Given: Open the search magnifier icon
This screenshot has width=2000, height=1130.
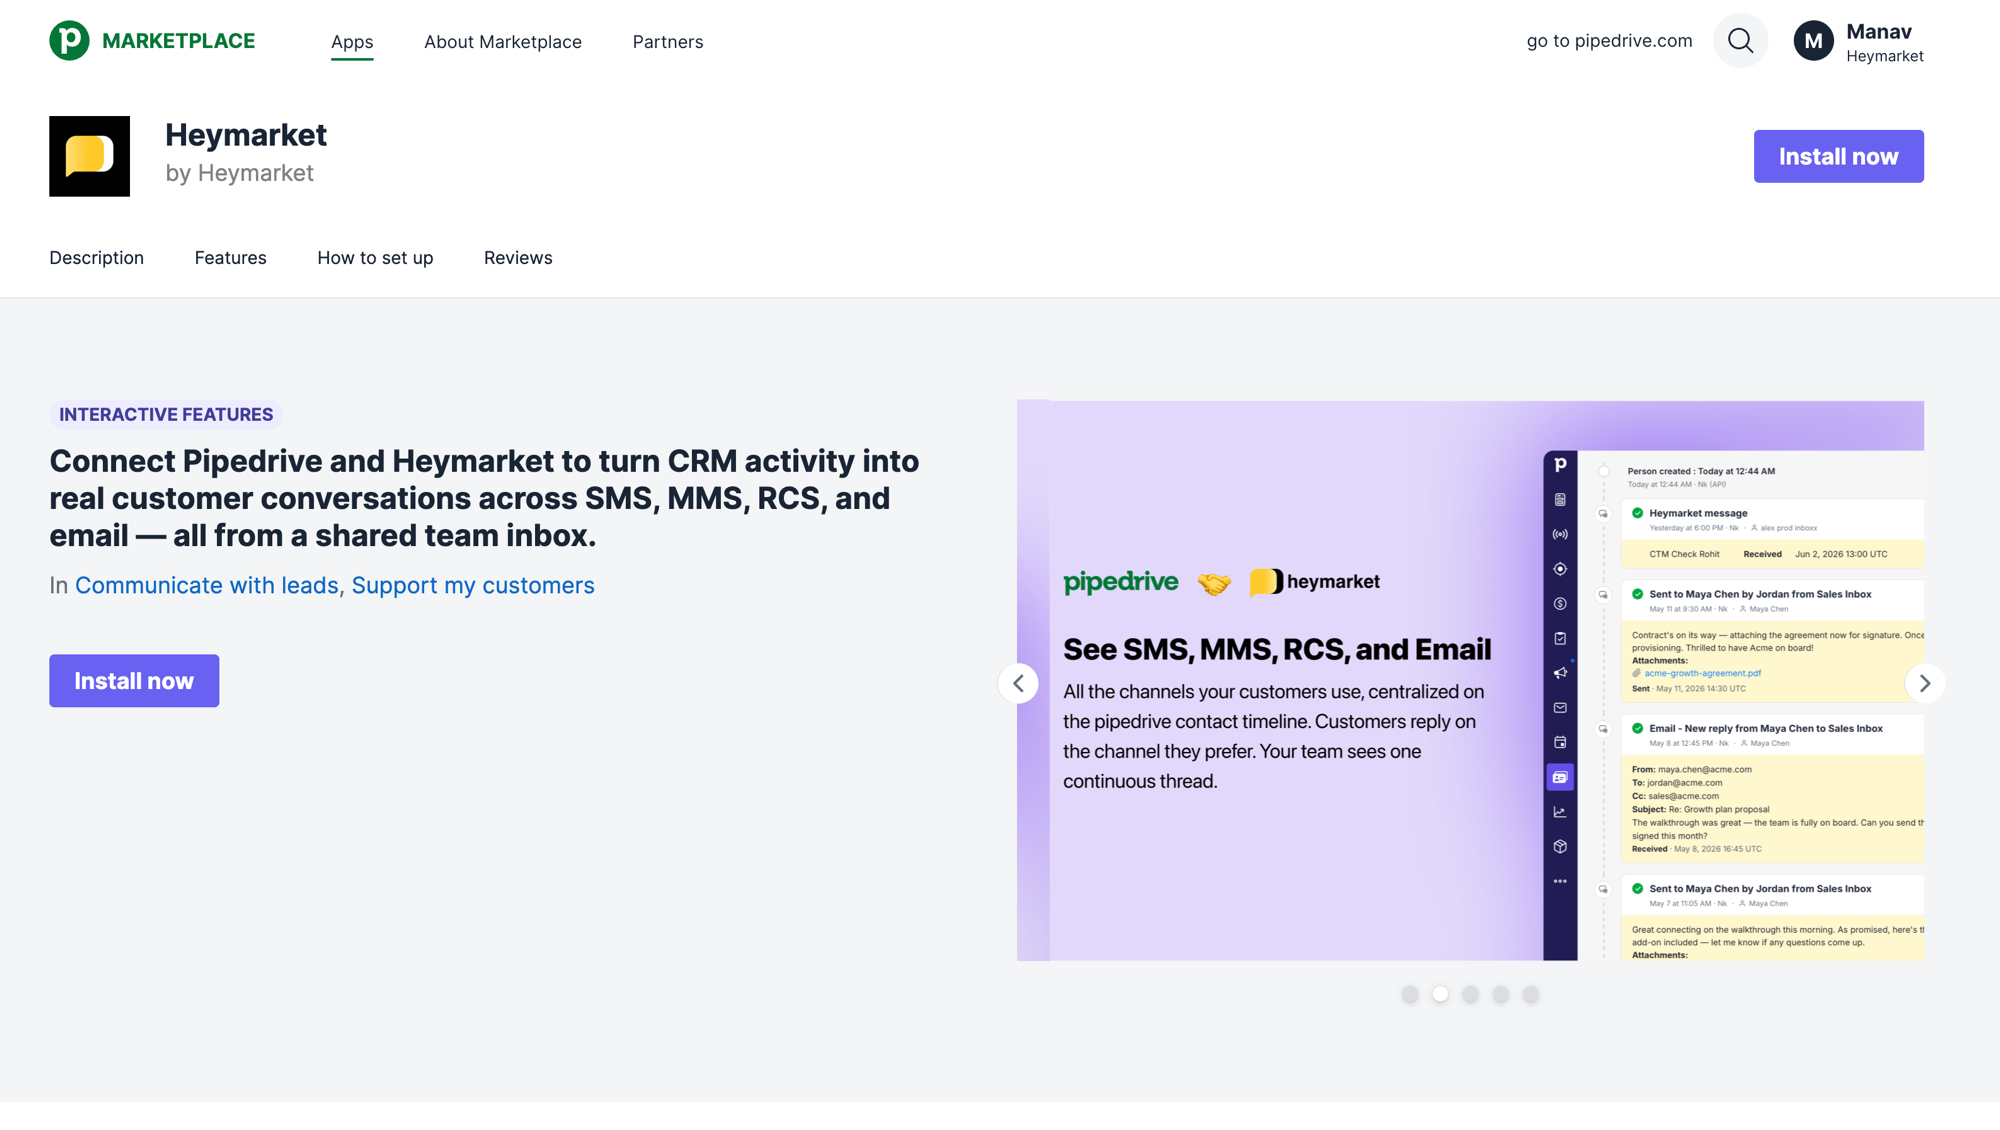Looking at the screenshot, I should tap(1740, 41).
